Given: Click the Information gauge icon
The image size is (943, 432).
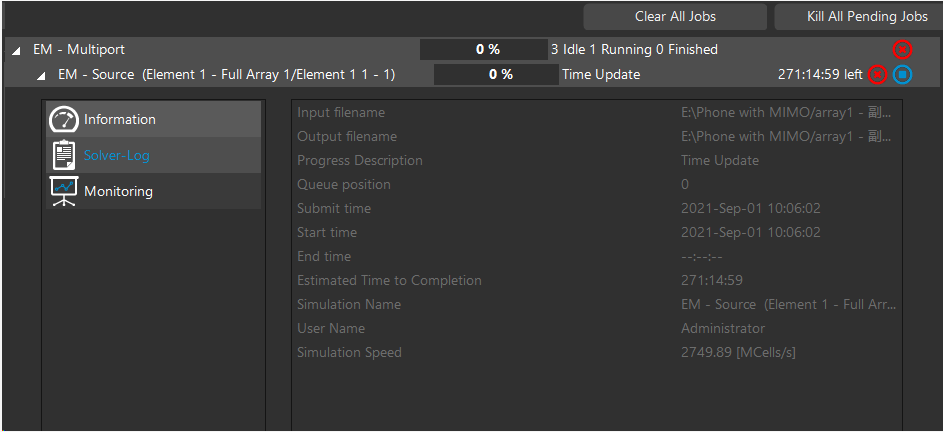Looking at the screenshot, I should (x=64, y=119).
